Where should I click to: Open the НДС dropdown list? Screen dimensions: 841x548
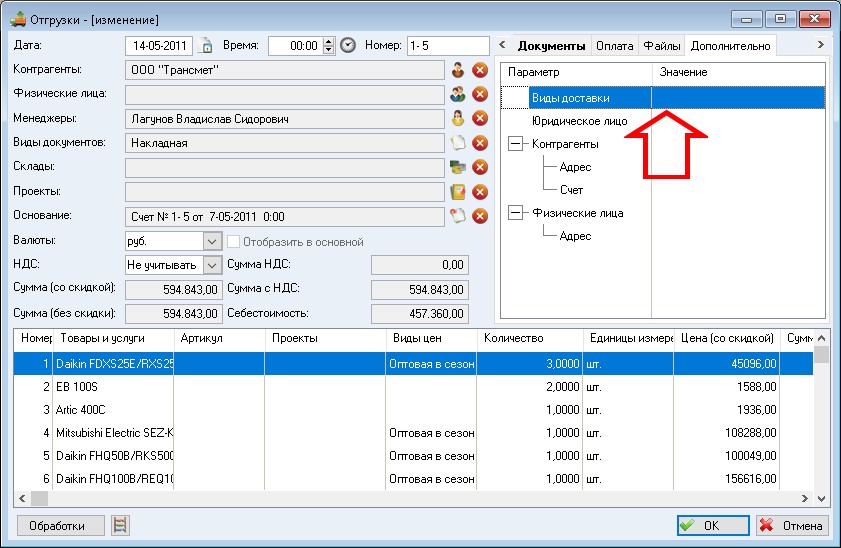[x=211, y=265]
